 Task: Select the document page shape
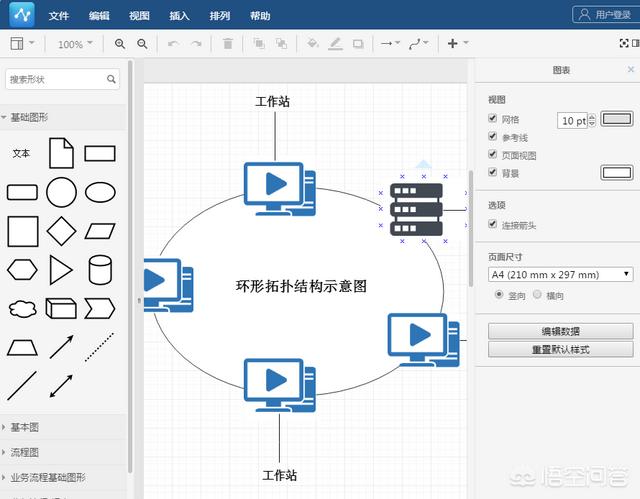click(x=61, y=153)
